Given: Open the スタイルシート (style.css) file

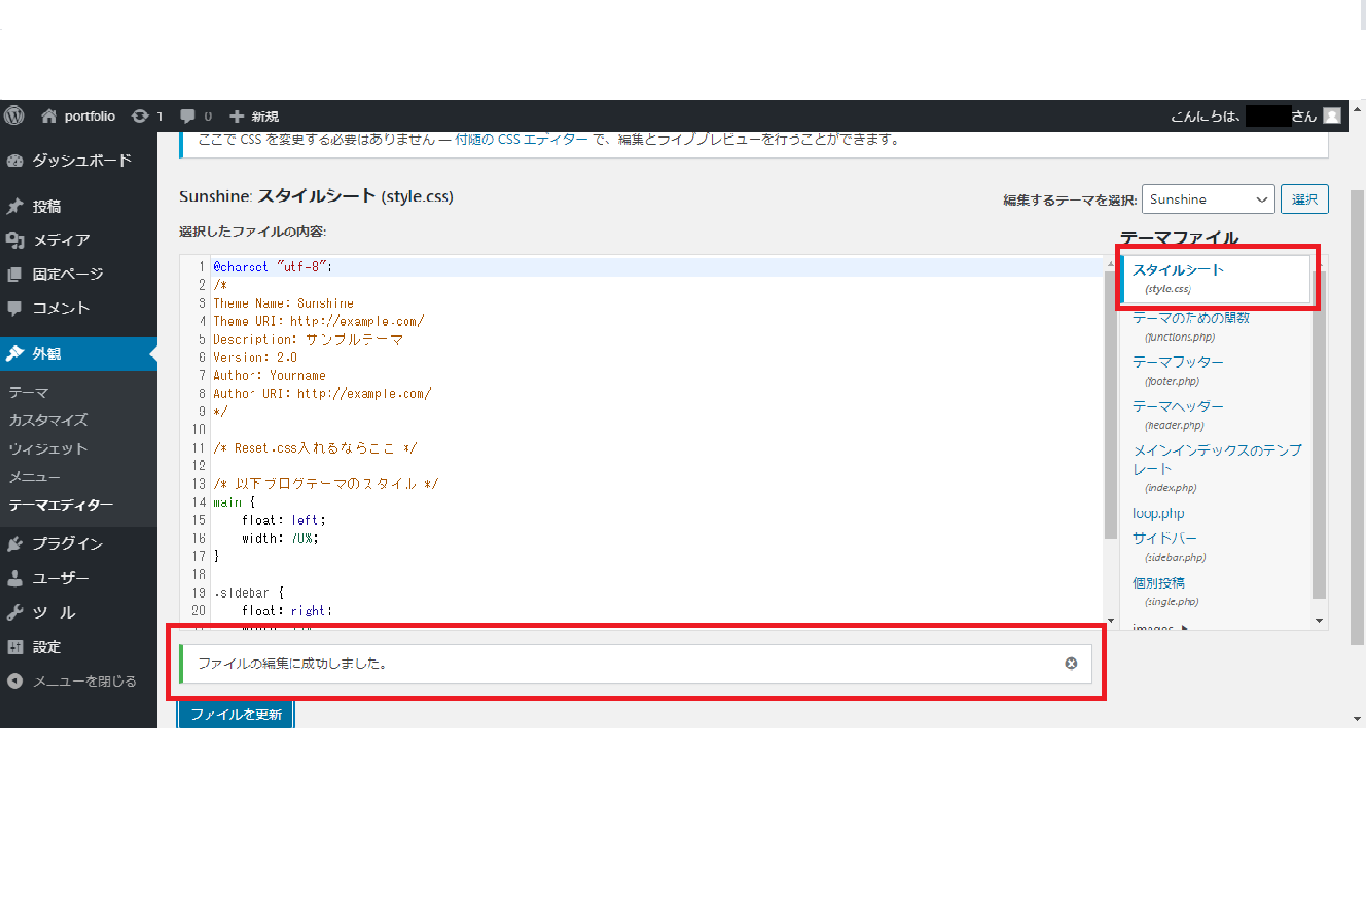Looking at the screenshot, I should click(1215, 278).
